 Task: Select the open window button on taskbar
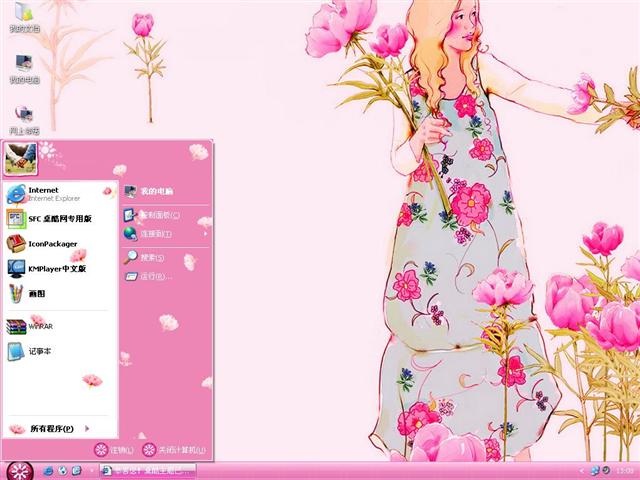pos(148,471)
